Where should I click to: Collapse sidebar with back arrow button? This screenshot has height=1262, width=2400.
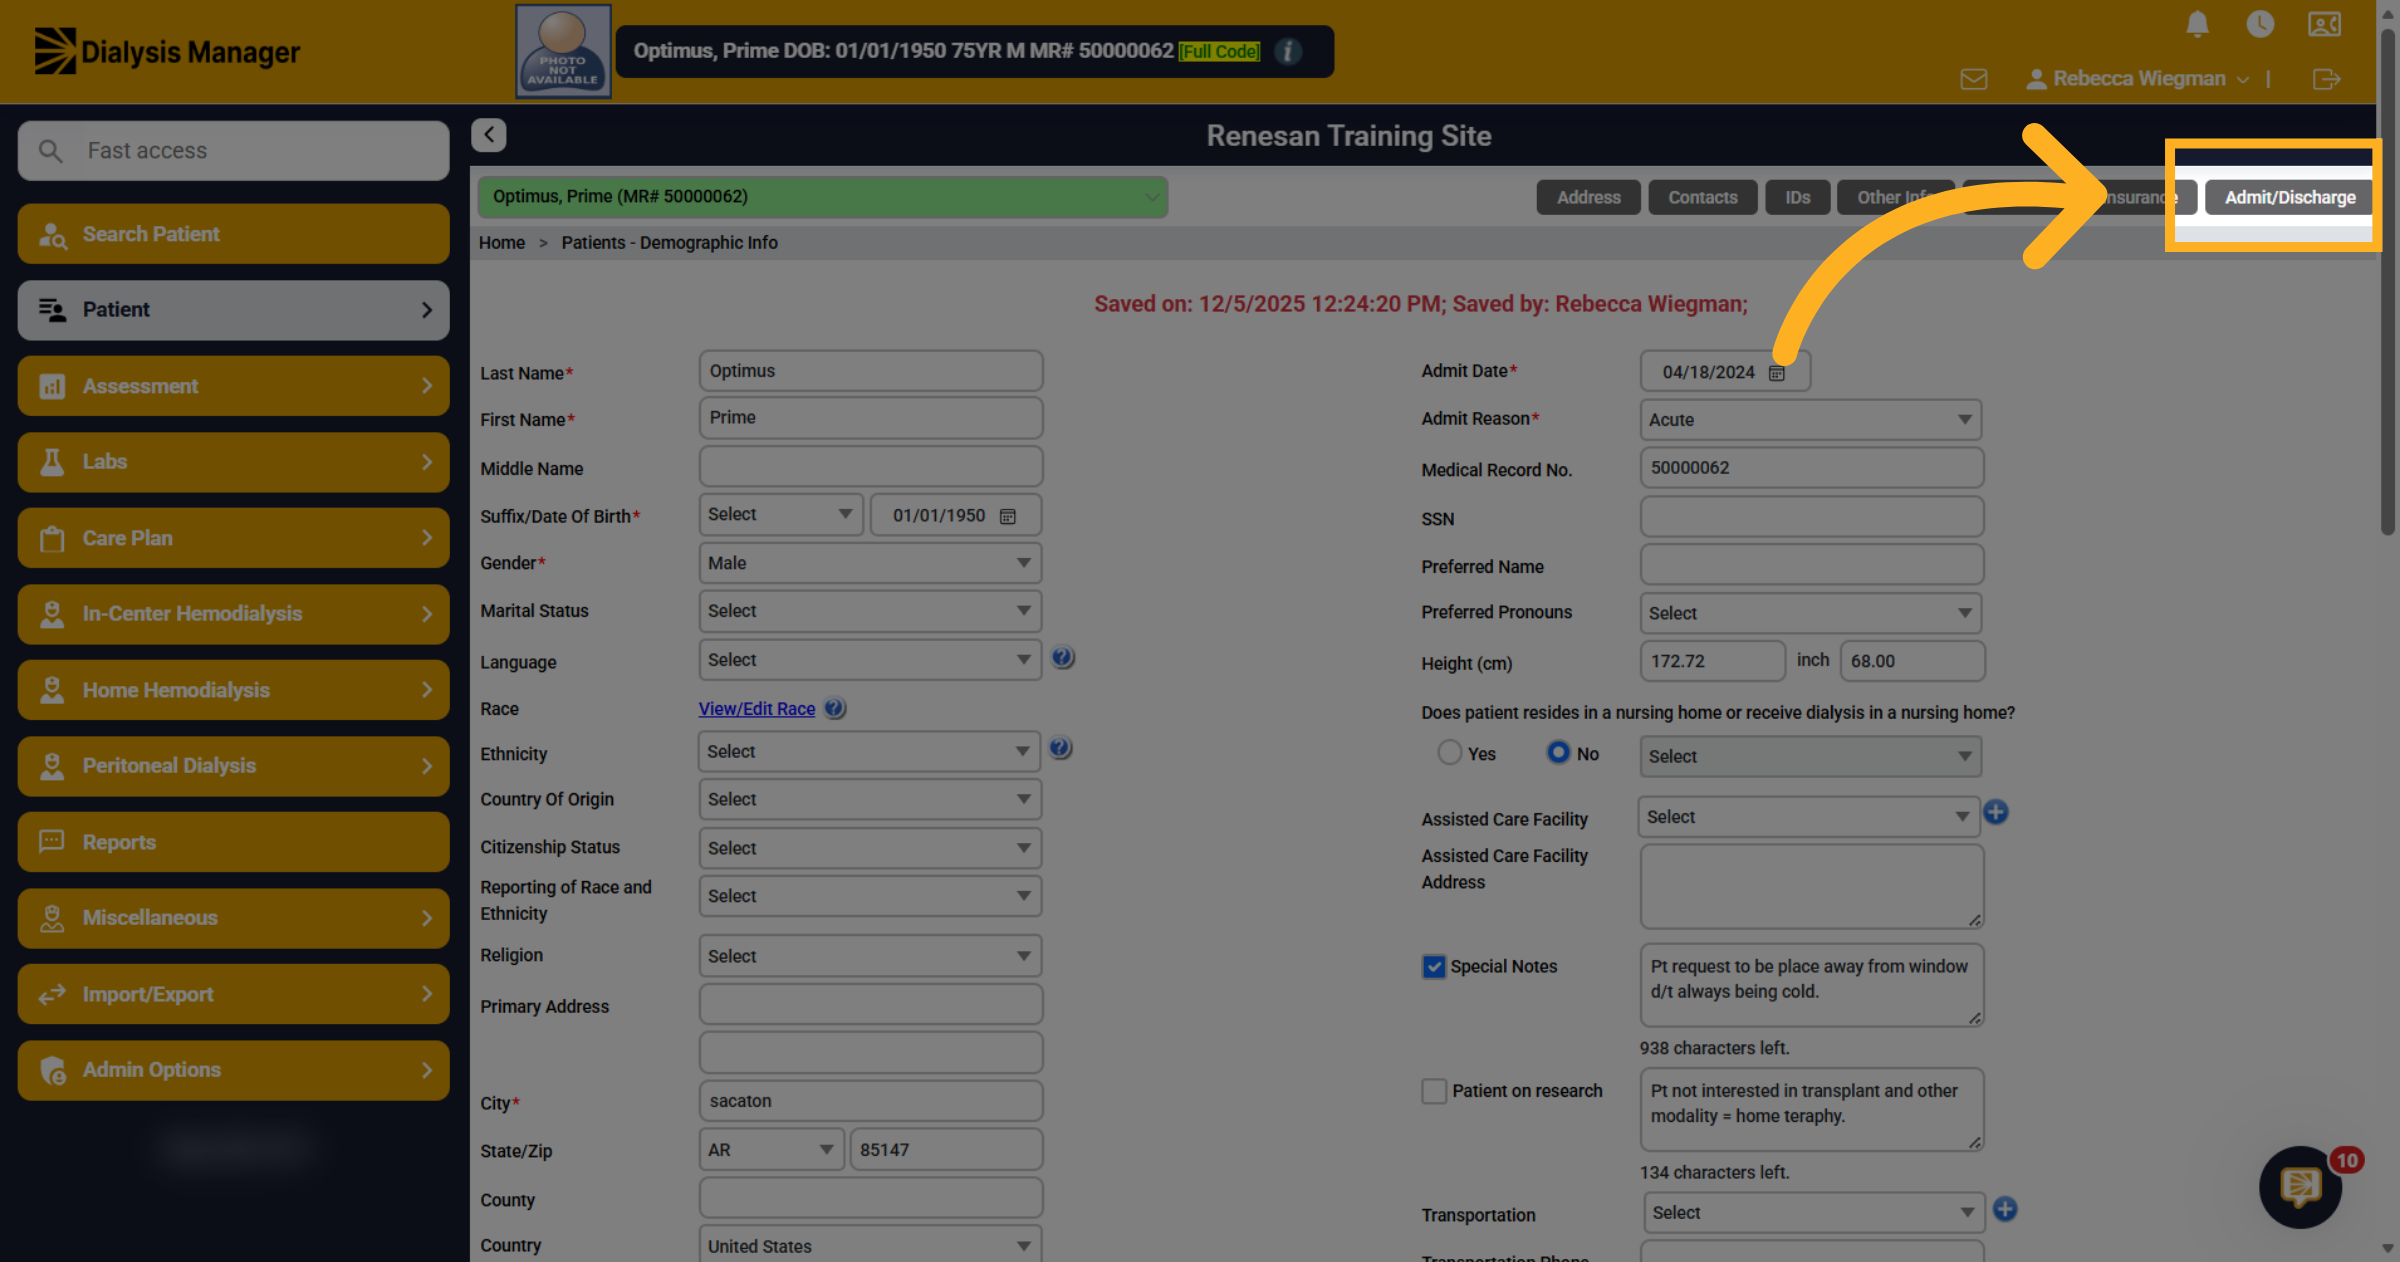(489, 135)
